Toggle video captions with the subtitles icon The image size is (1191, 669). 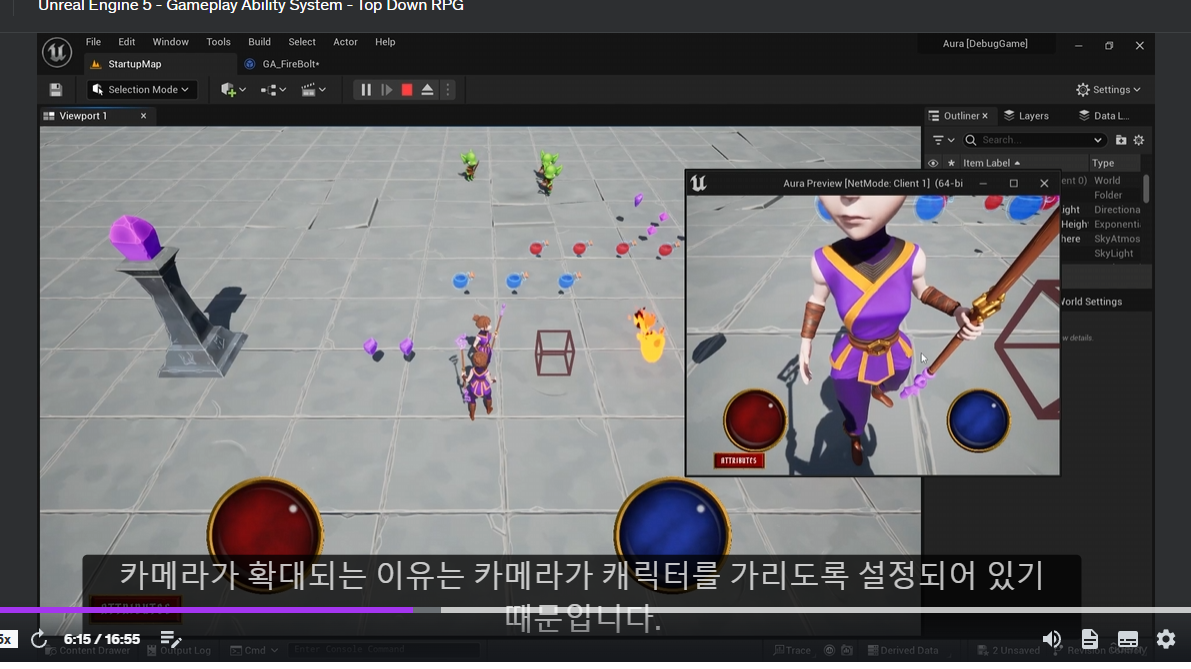coord(1128,639)
